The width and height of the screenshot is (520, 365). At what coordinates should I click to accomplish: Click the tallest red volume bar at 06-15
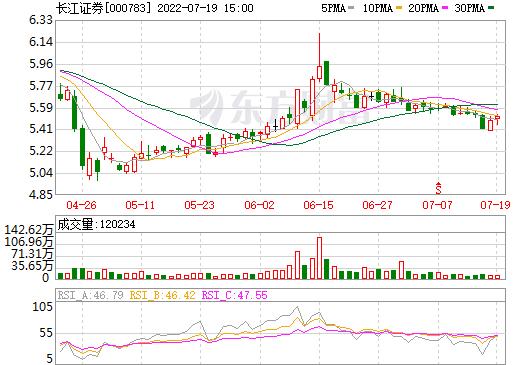pyautogui.click(x=319, y=258)
